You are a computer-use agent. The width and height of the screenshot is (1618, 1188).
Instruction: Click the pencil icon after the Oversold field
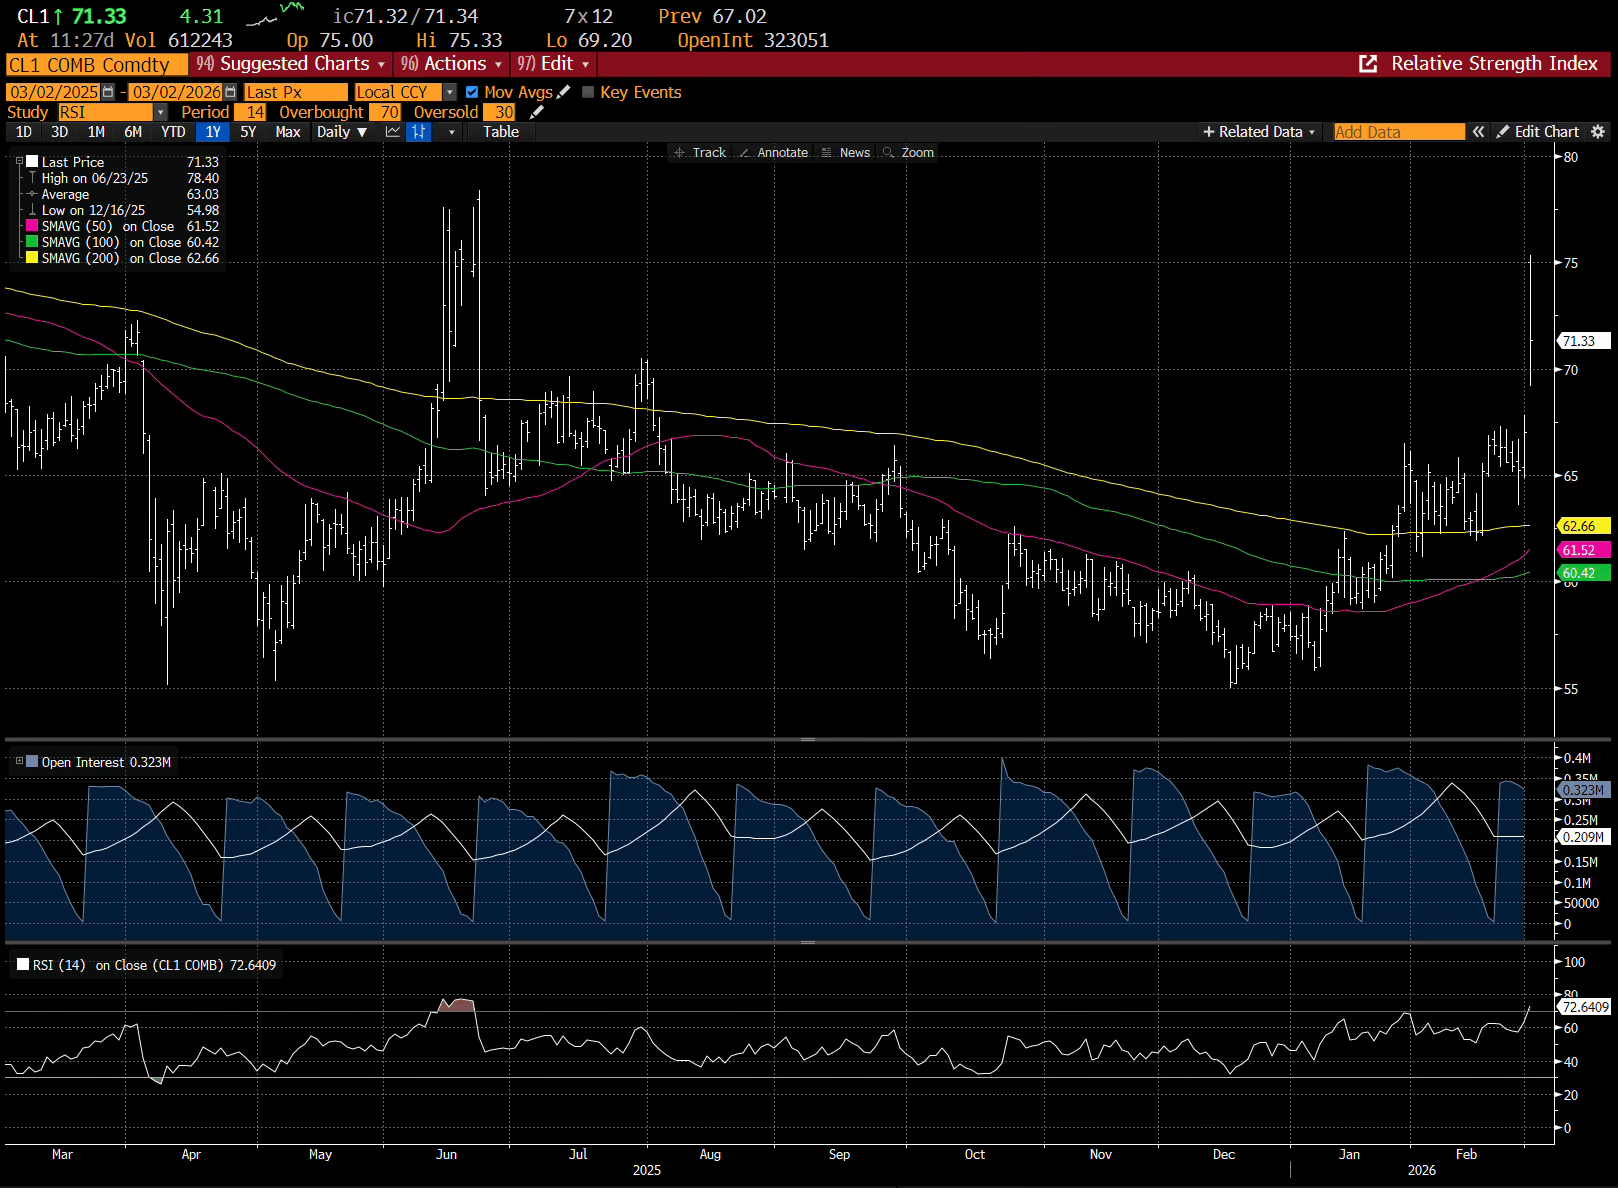point(536,112)
